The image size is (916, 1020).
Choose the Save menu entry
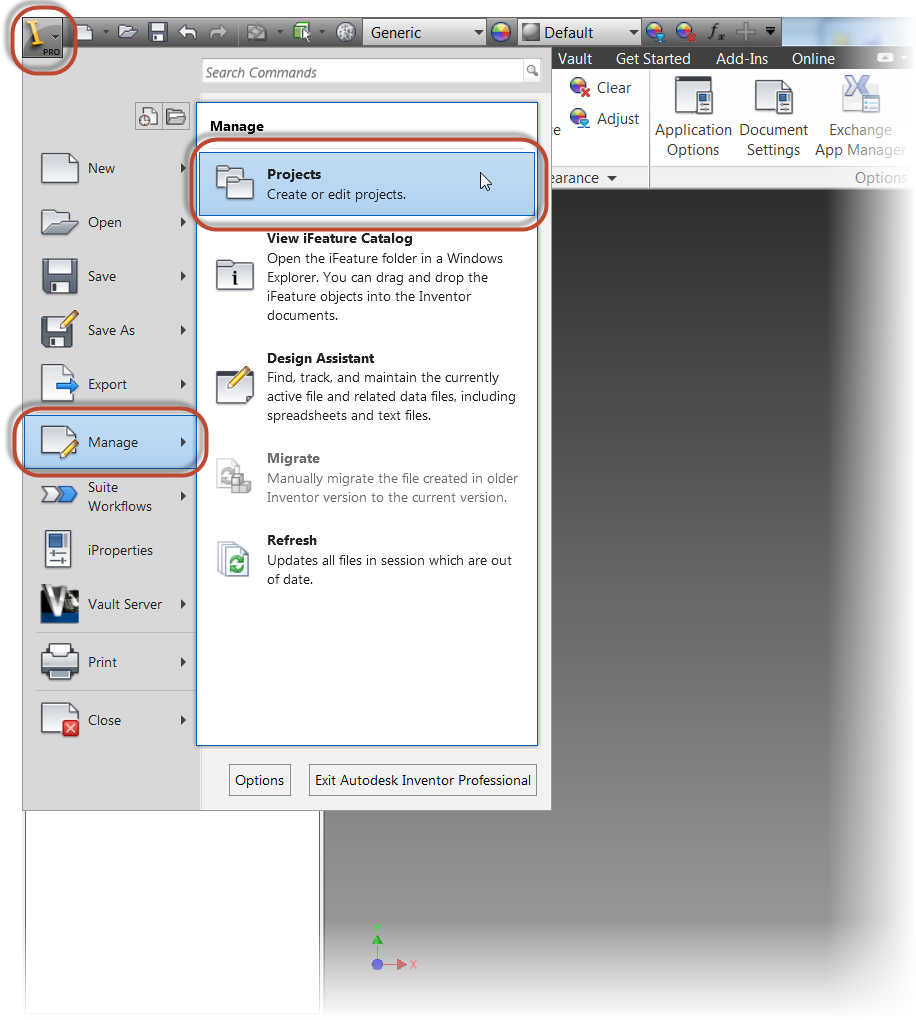111,276
